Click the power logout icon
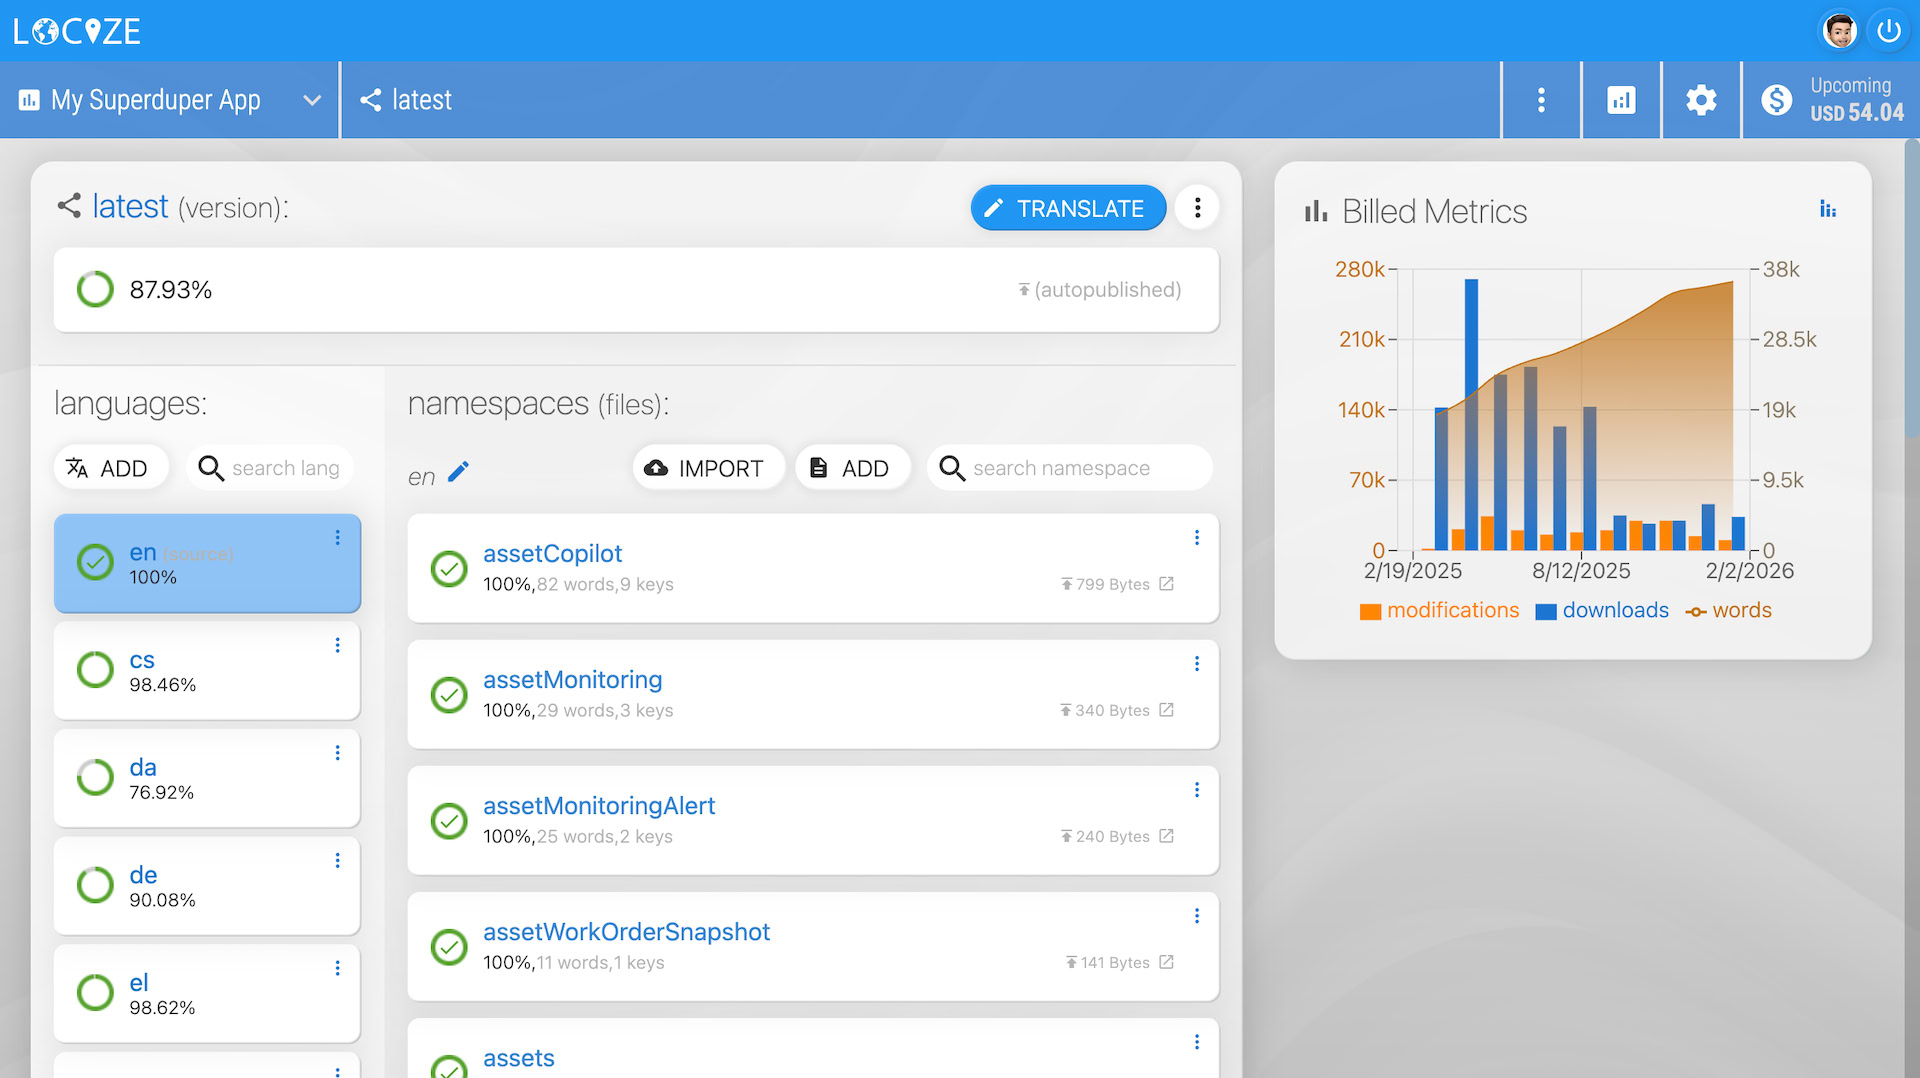This screenshot has width=1920, height=1078. point(1888,31)
